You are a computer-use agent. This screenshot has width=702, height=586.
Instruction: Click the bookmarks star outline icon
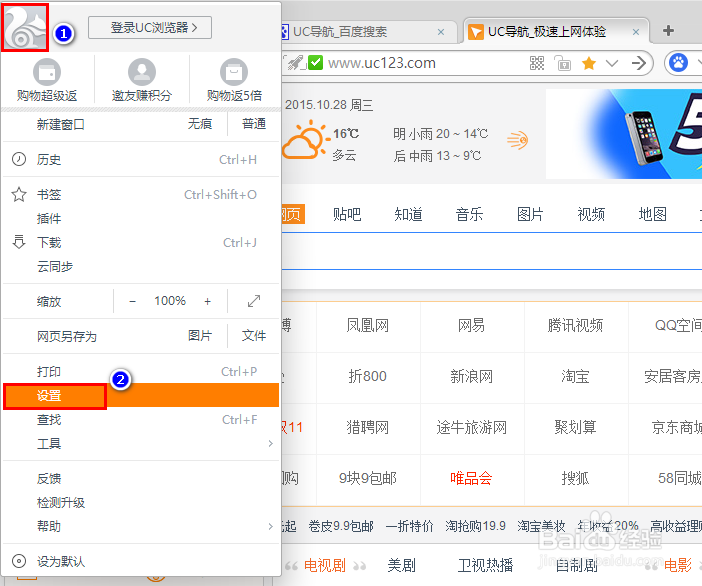[x=19, y=194]
